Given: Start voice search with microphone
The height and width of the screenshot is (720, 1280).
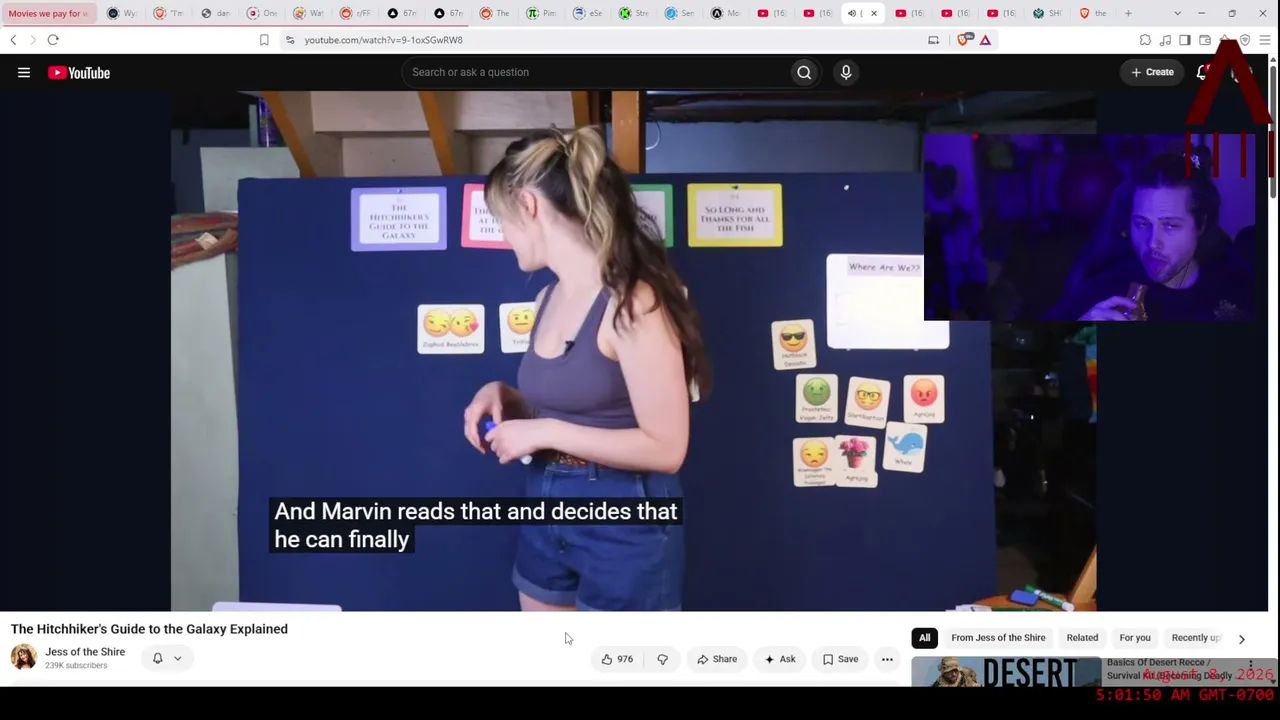Looking at the screenshot, I should [846, 72].
